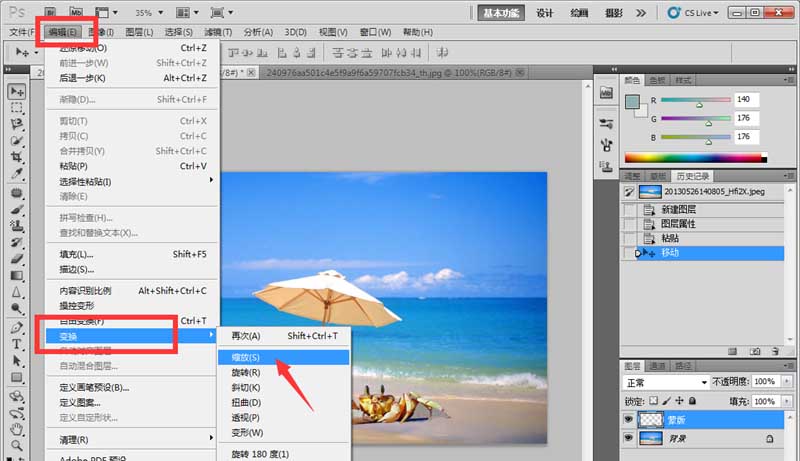Click the R red color slider
The width and height of the screenshot is (800, 461).
pos(696,100)
